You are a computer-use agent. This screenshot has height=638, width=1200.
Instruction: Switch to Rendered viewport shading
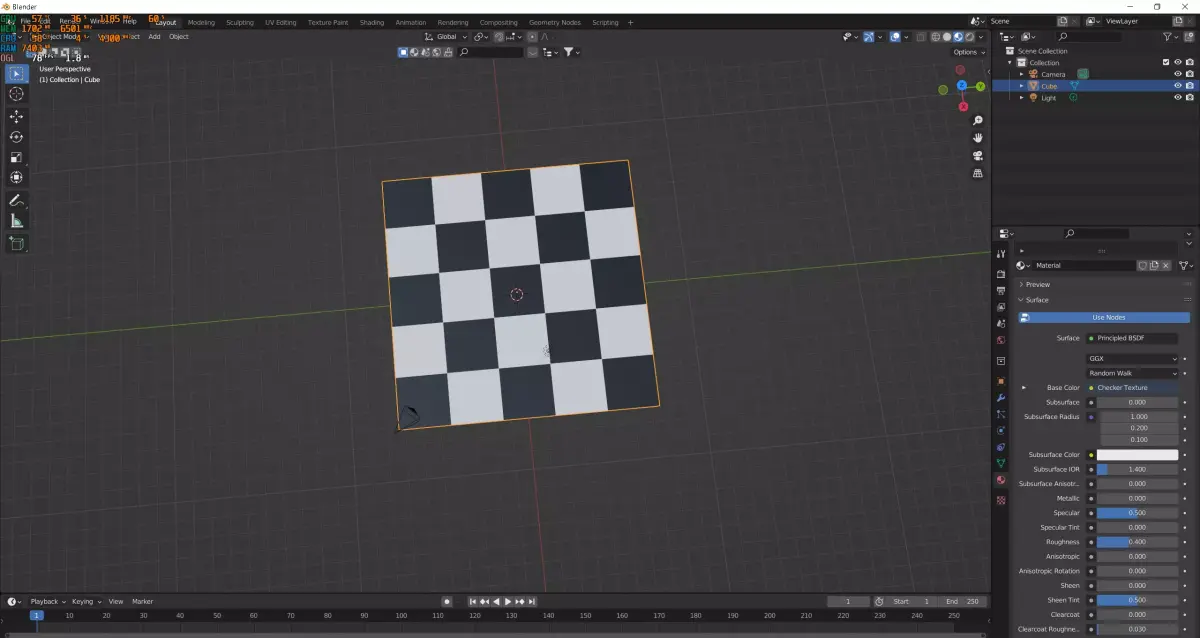(968, 37)
